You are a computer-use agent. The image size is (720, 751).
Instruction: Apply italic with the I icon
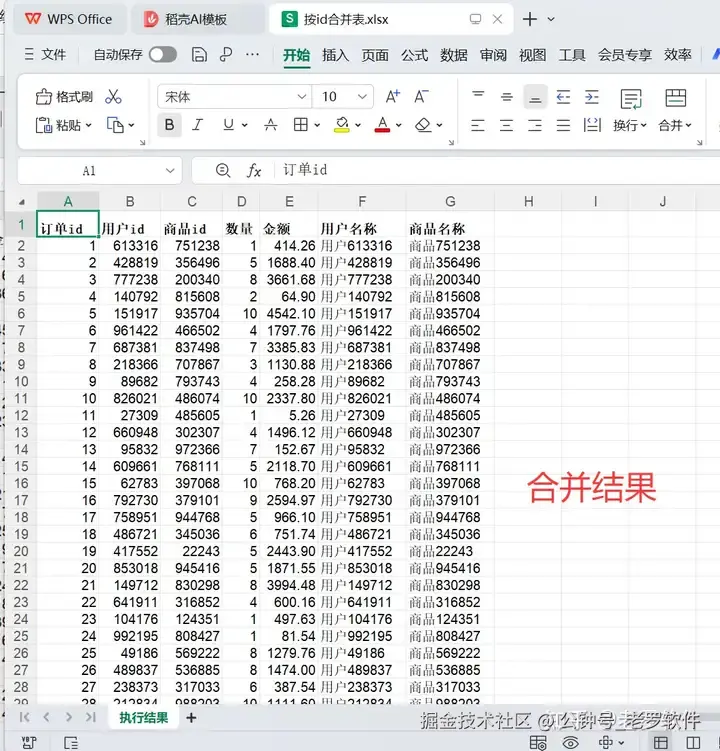(197, 125)
